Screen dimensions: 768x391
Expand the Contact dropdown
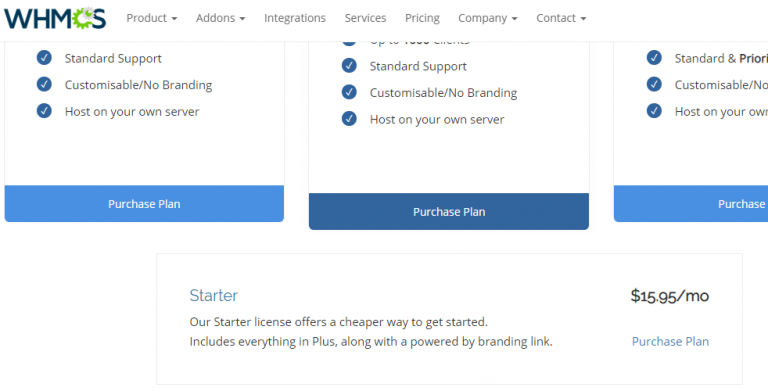[x=561, y=18]
